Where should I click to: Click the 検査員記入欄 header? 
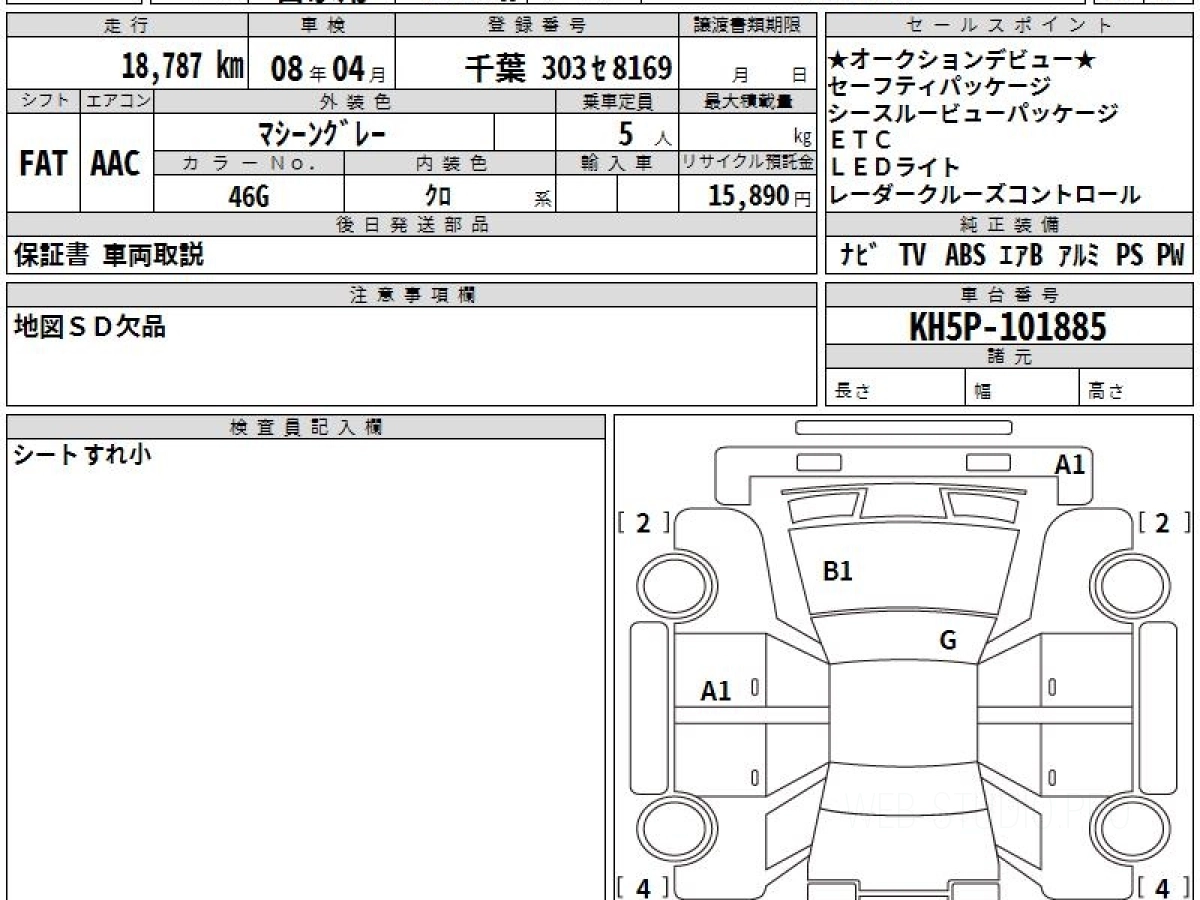coord(306,427)
